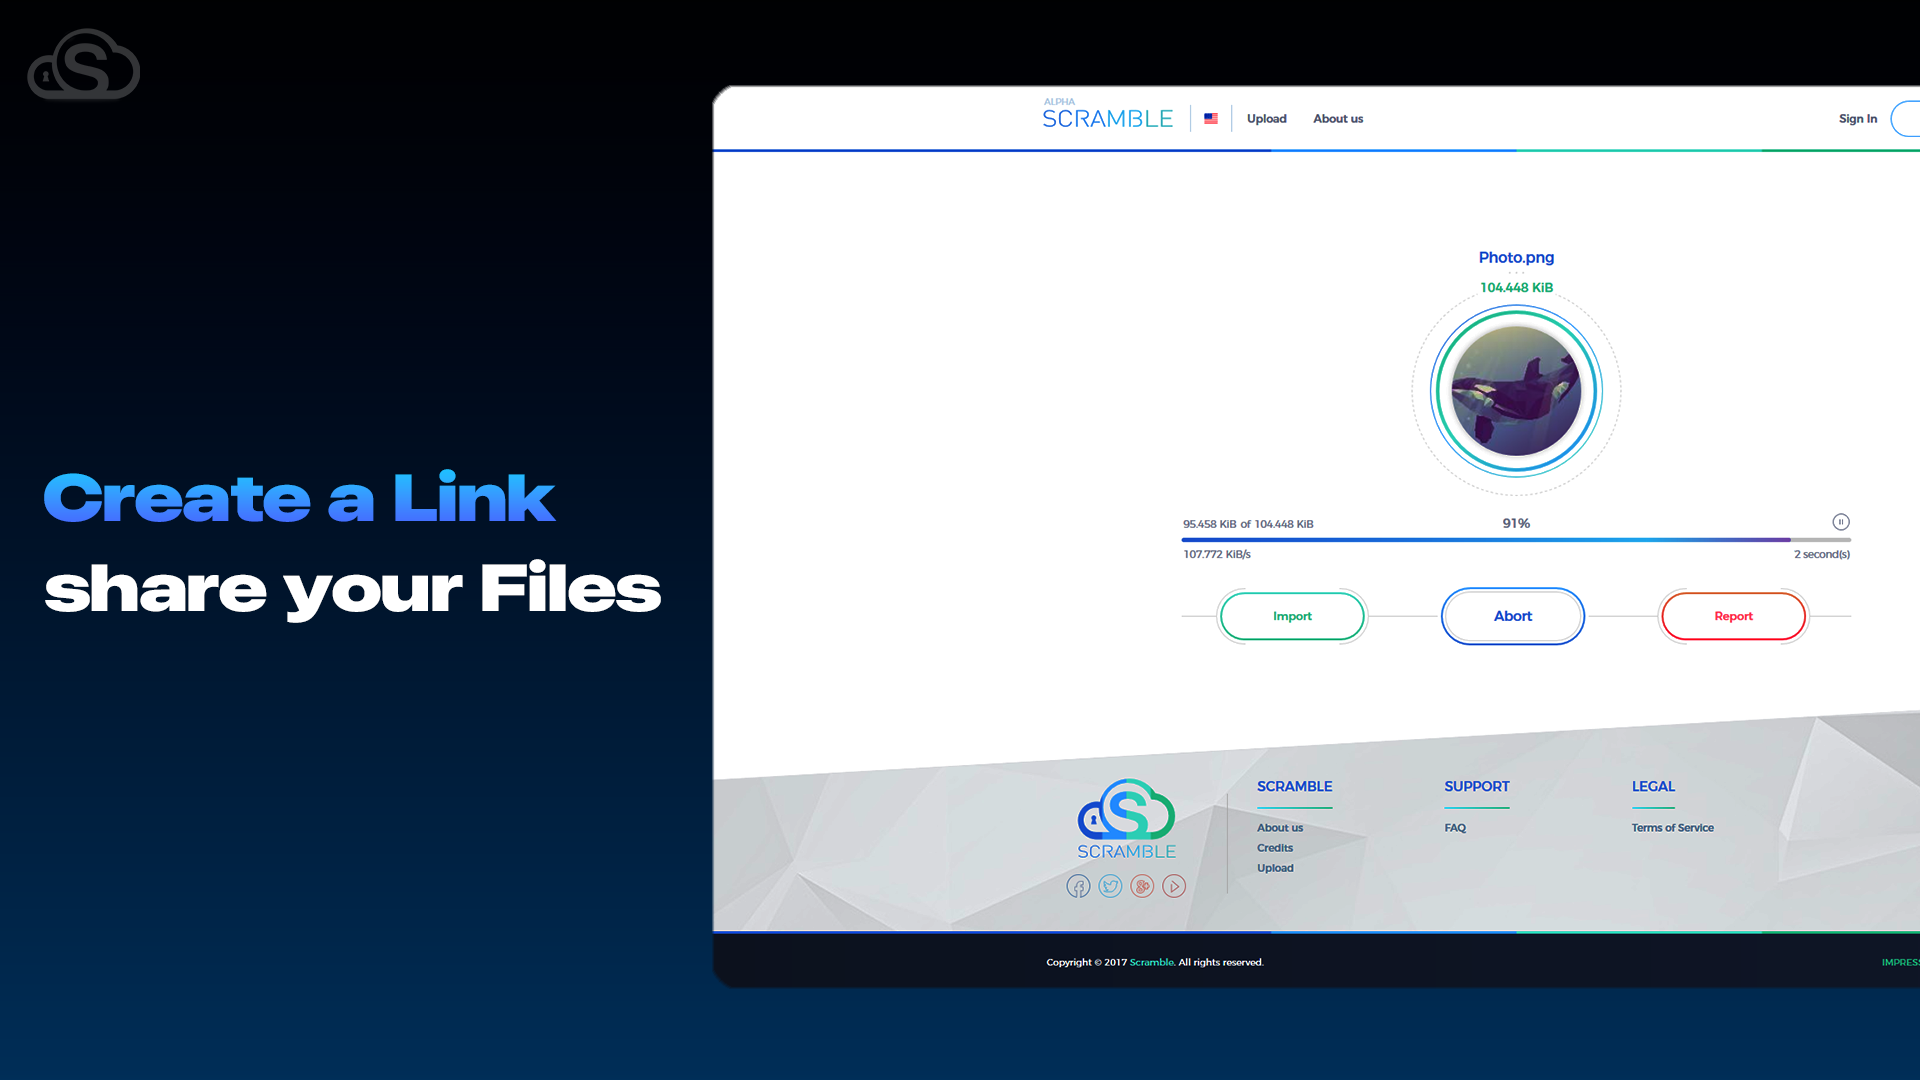Screen dimensions: 1920x1080
Task: Click the 2 second(s) remaining text
Action: coord(1822,554)
